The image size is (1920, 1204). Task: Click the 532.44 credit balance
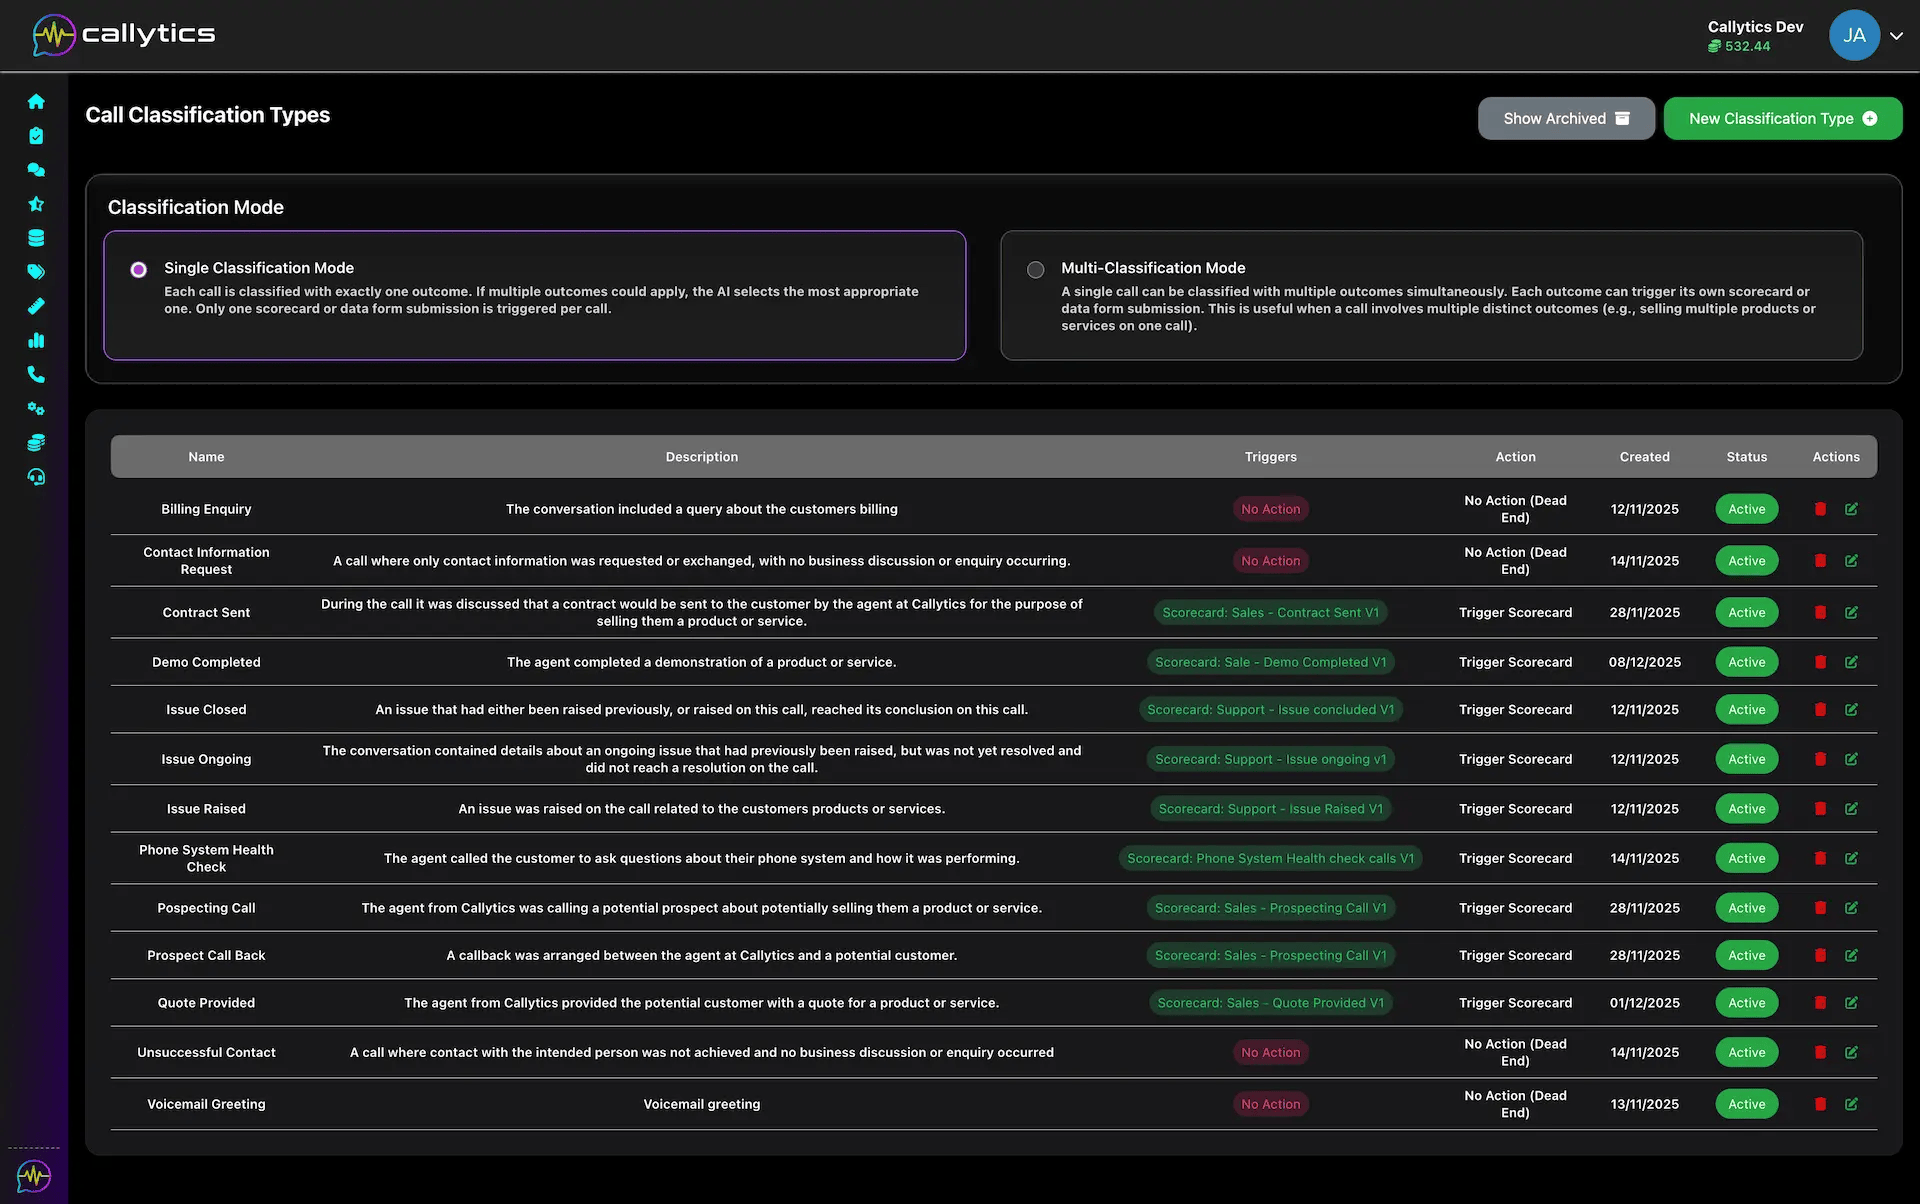pos(1739,46)
